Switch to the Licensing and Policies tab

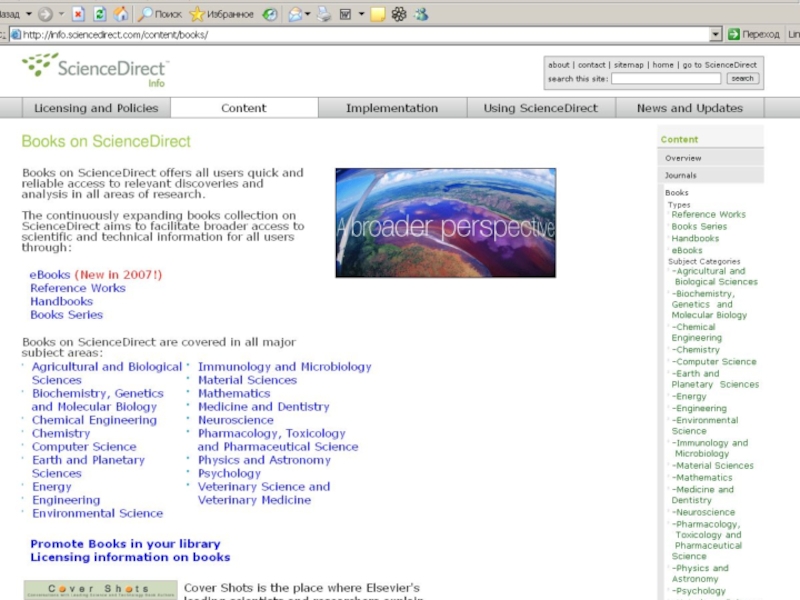(x=96, y=108)
